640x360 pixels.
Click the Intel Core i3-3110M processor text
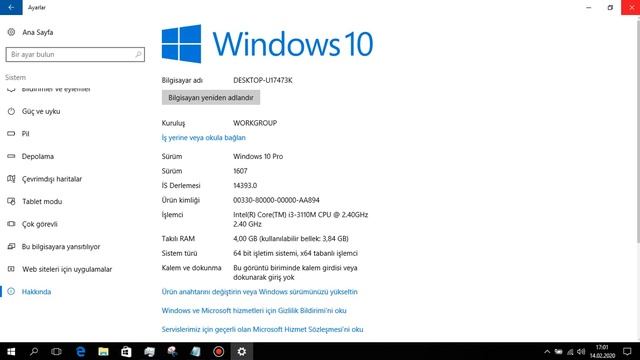coord(300,219)
